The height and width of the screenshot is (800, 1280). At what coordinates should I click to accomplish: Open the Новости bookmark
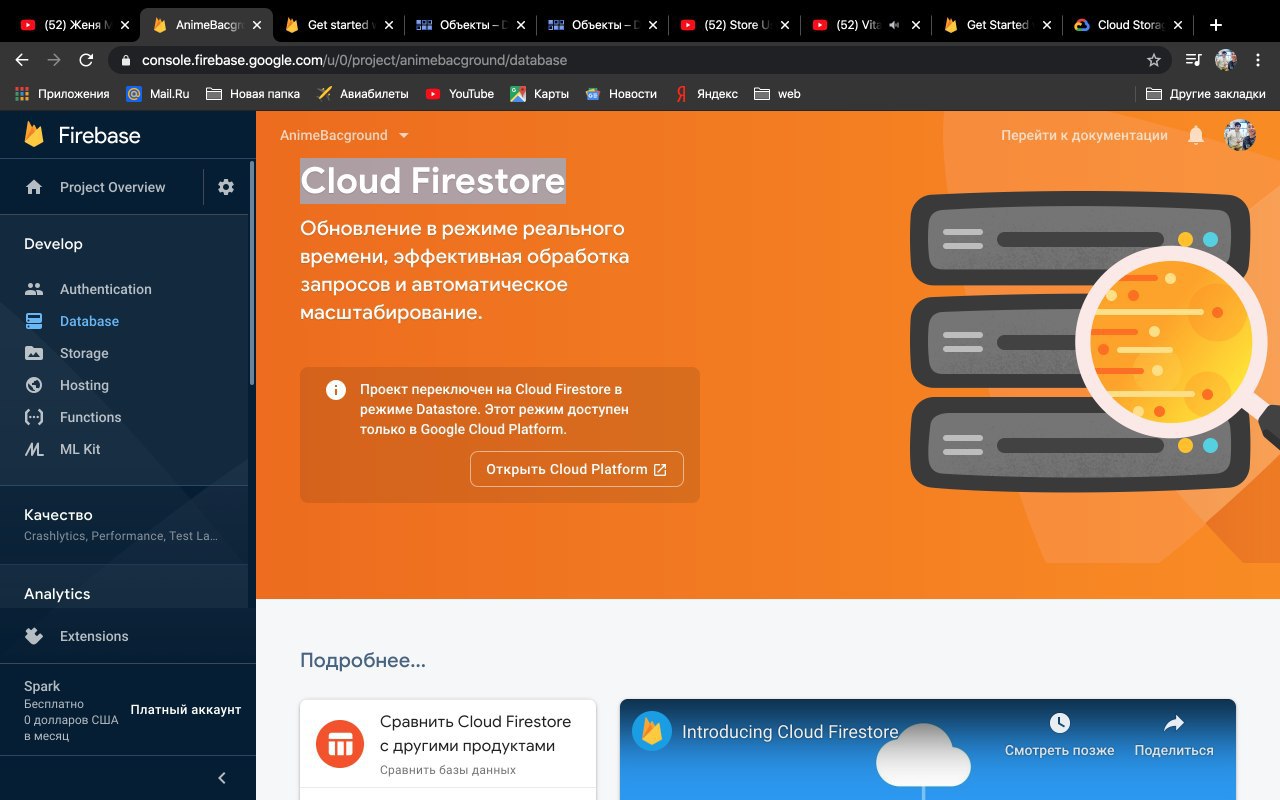coord(621,93)
